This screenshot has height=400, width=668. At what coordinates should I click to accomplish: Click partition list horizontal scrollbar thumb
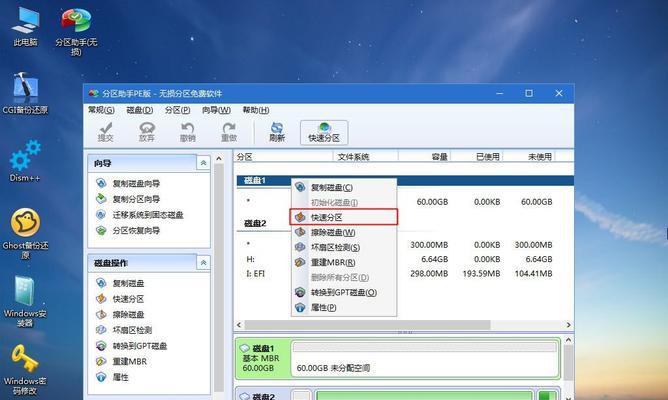pos(367,325)
